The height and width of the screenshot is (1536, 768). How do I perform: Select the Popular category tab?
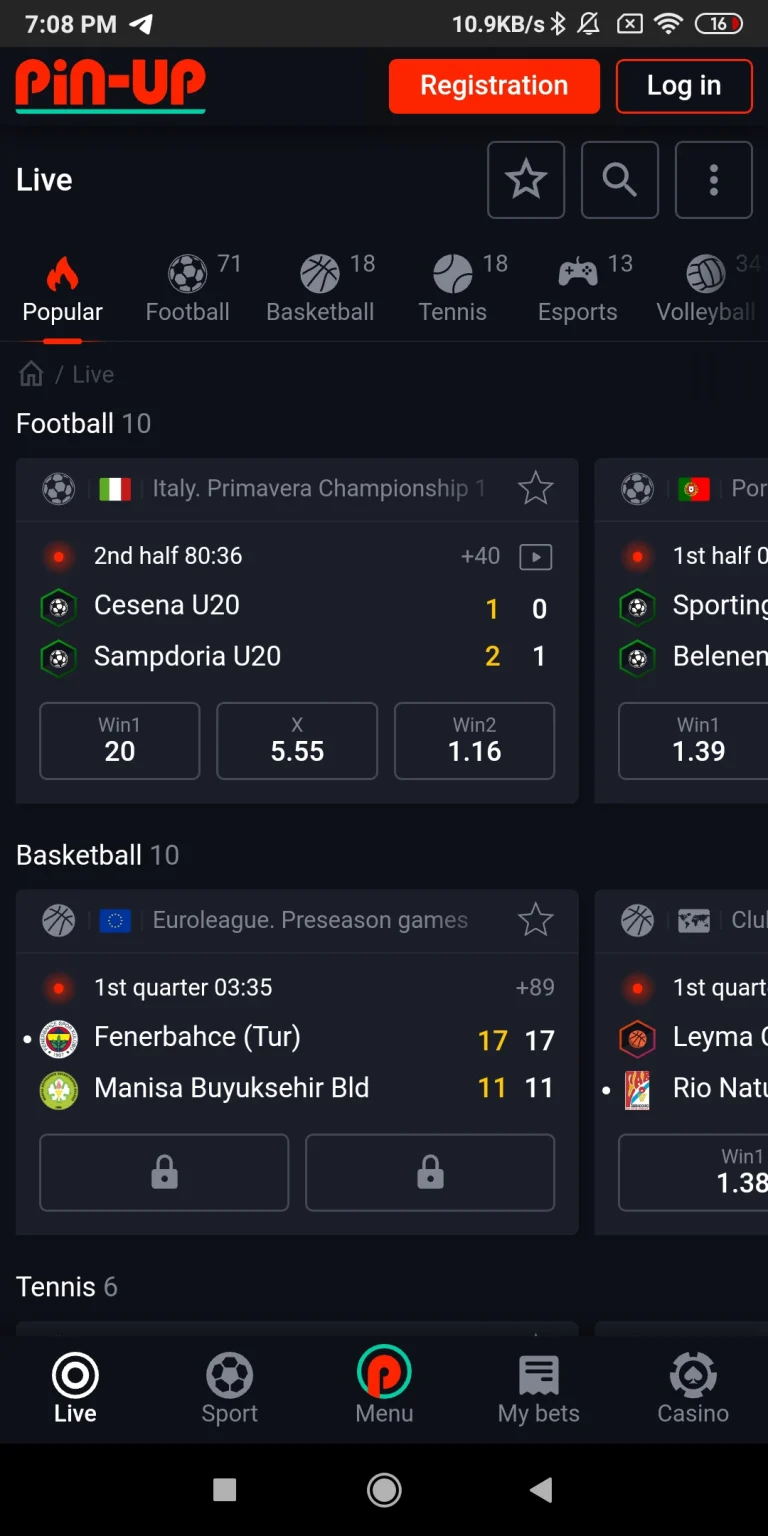(x=62, y=290)
